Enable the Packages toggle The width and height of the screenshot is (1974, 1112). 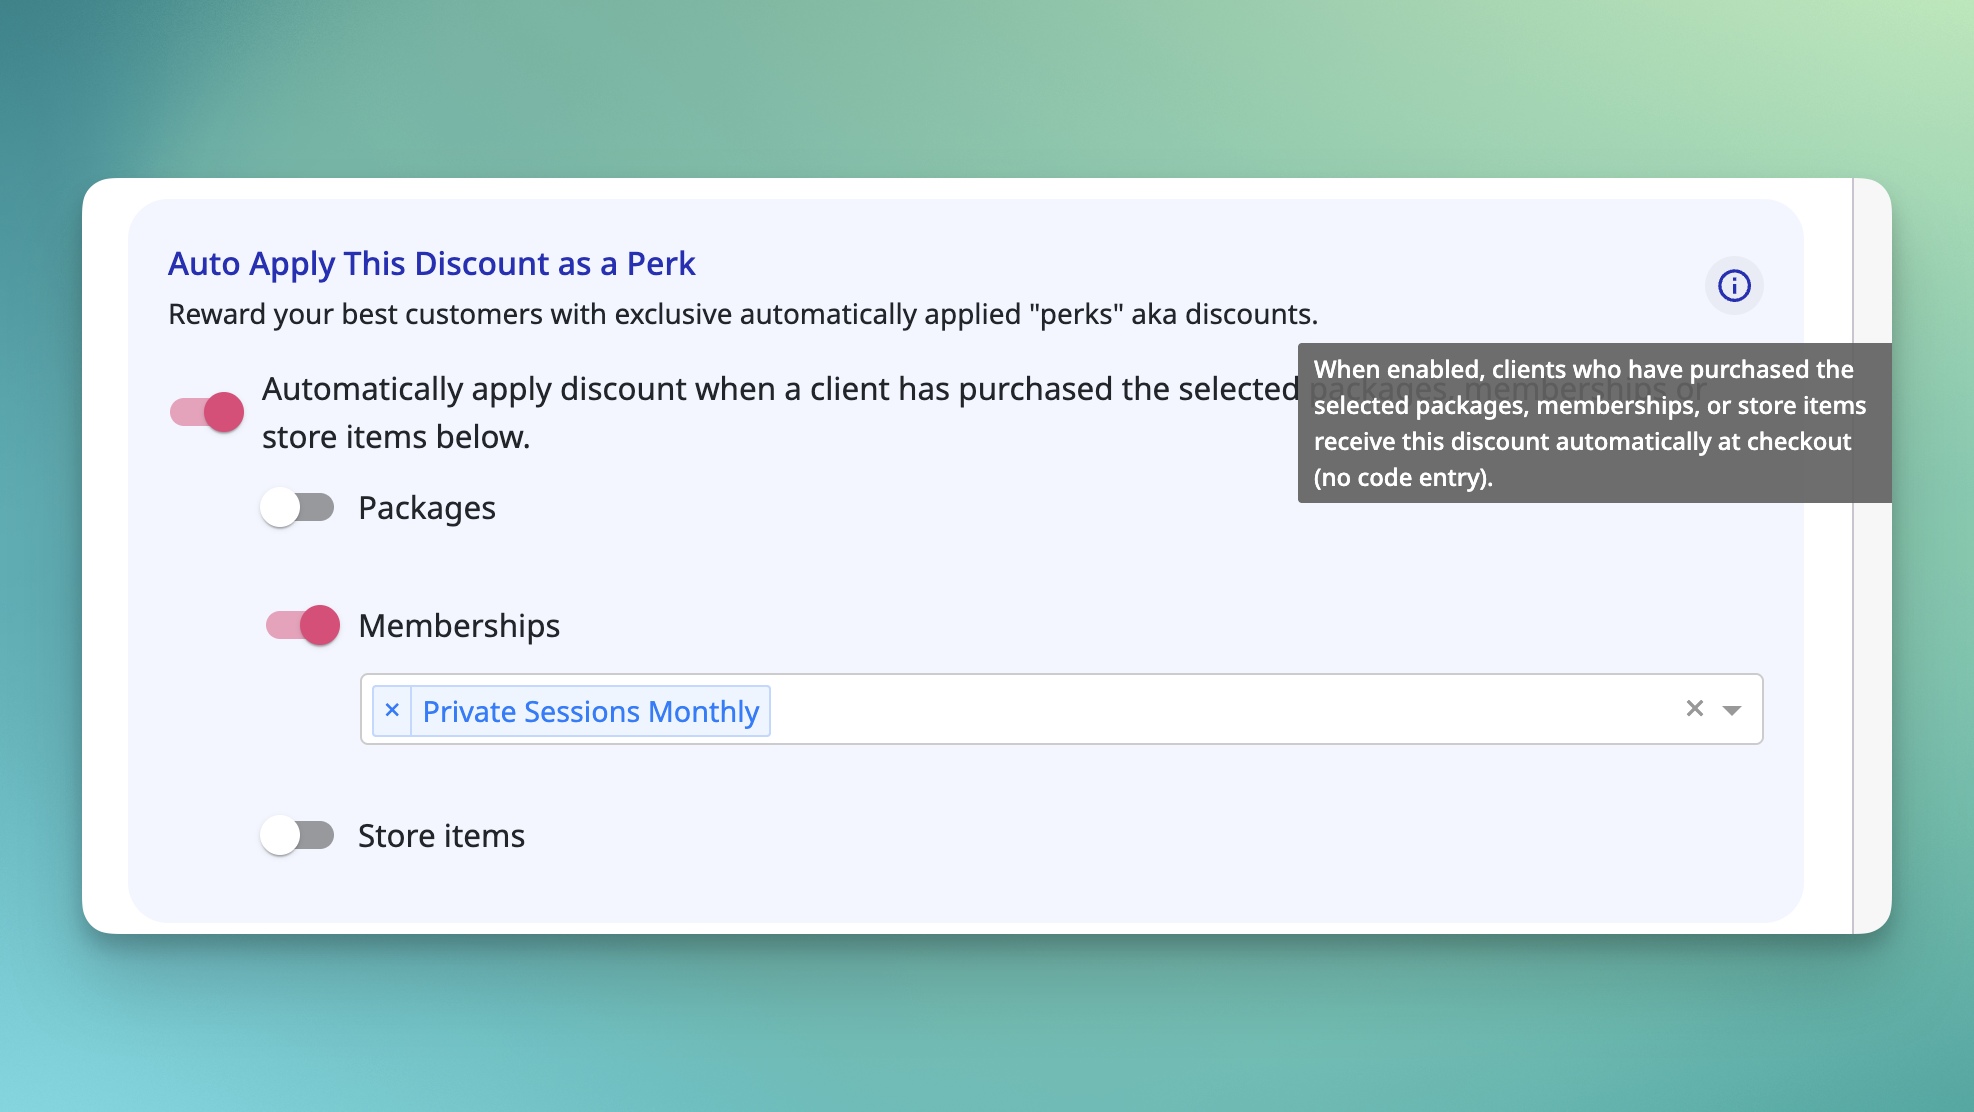tap(297, 508)
